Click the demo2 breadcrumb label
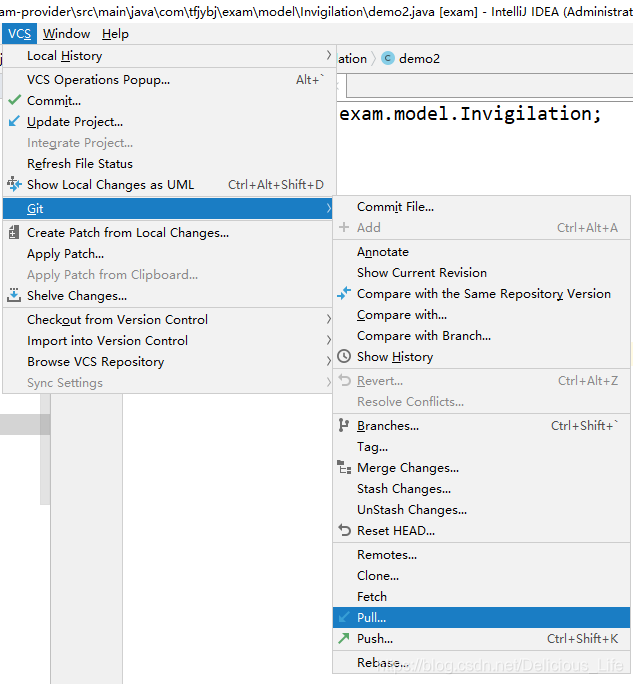 tap(419, 58)
